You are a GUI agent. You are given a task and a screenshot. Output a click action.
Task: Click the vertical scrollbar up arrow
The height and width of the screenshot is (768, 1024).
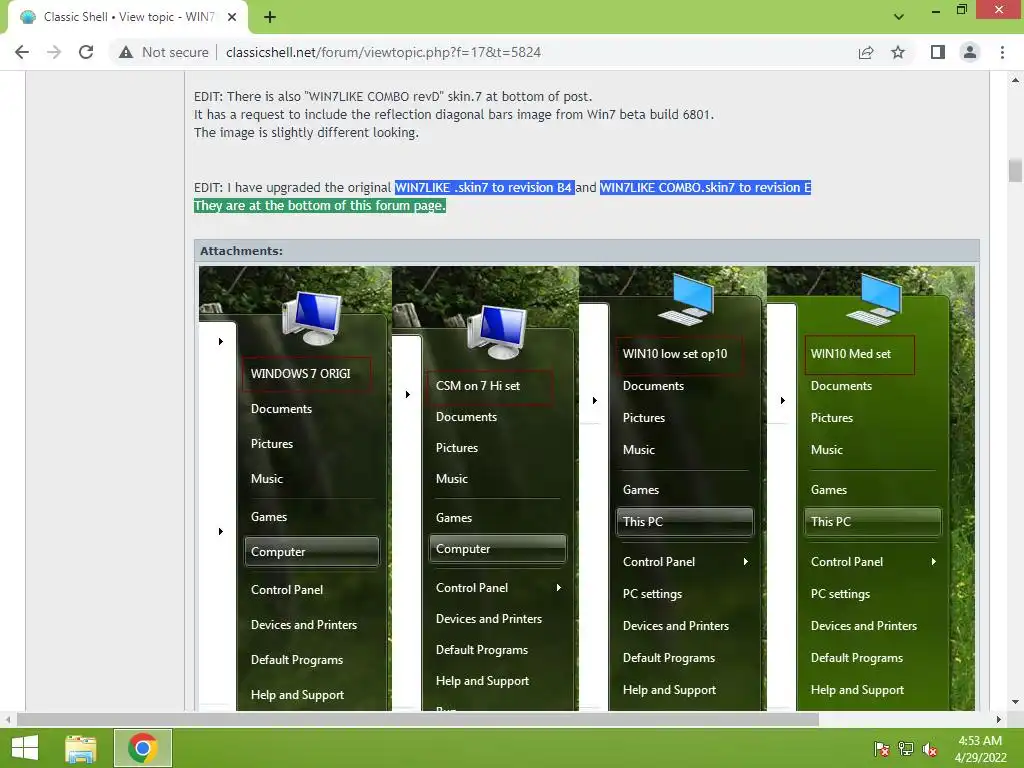(x=1015, y=80)
